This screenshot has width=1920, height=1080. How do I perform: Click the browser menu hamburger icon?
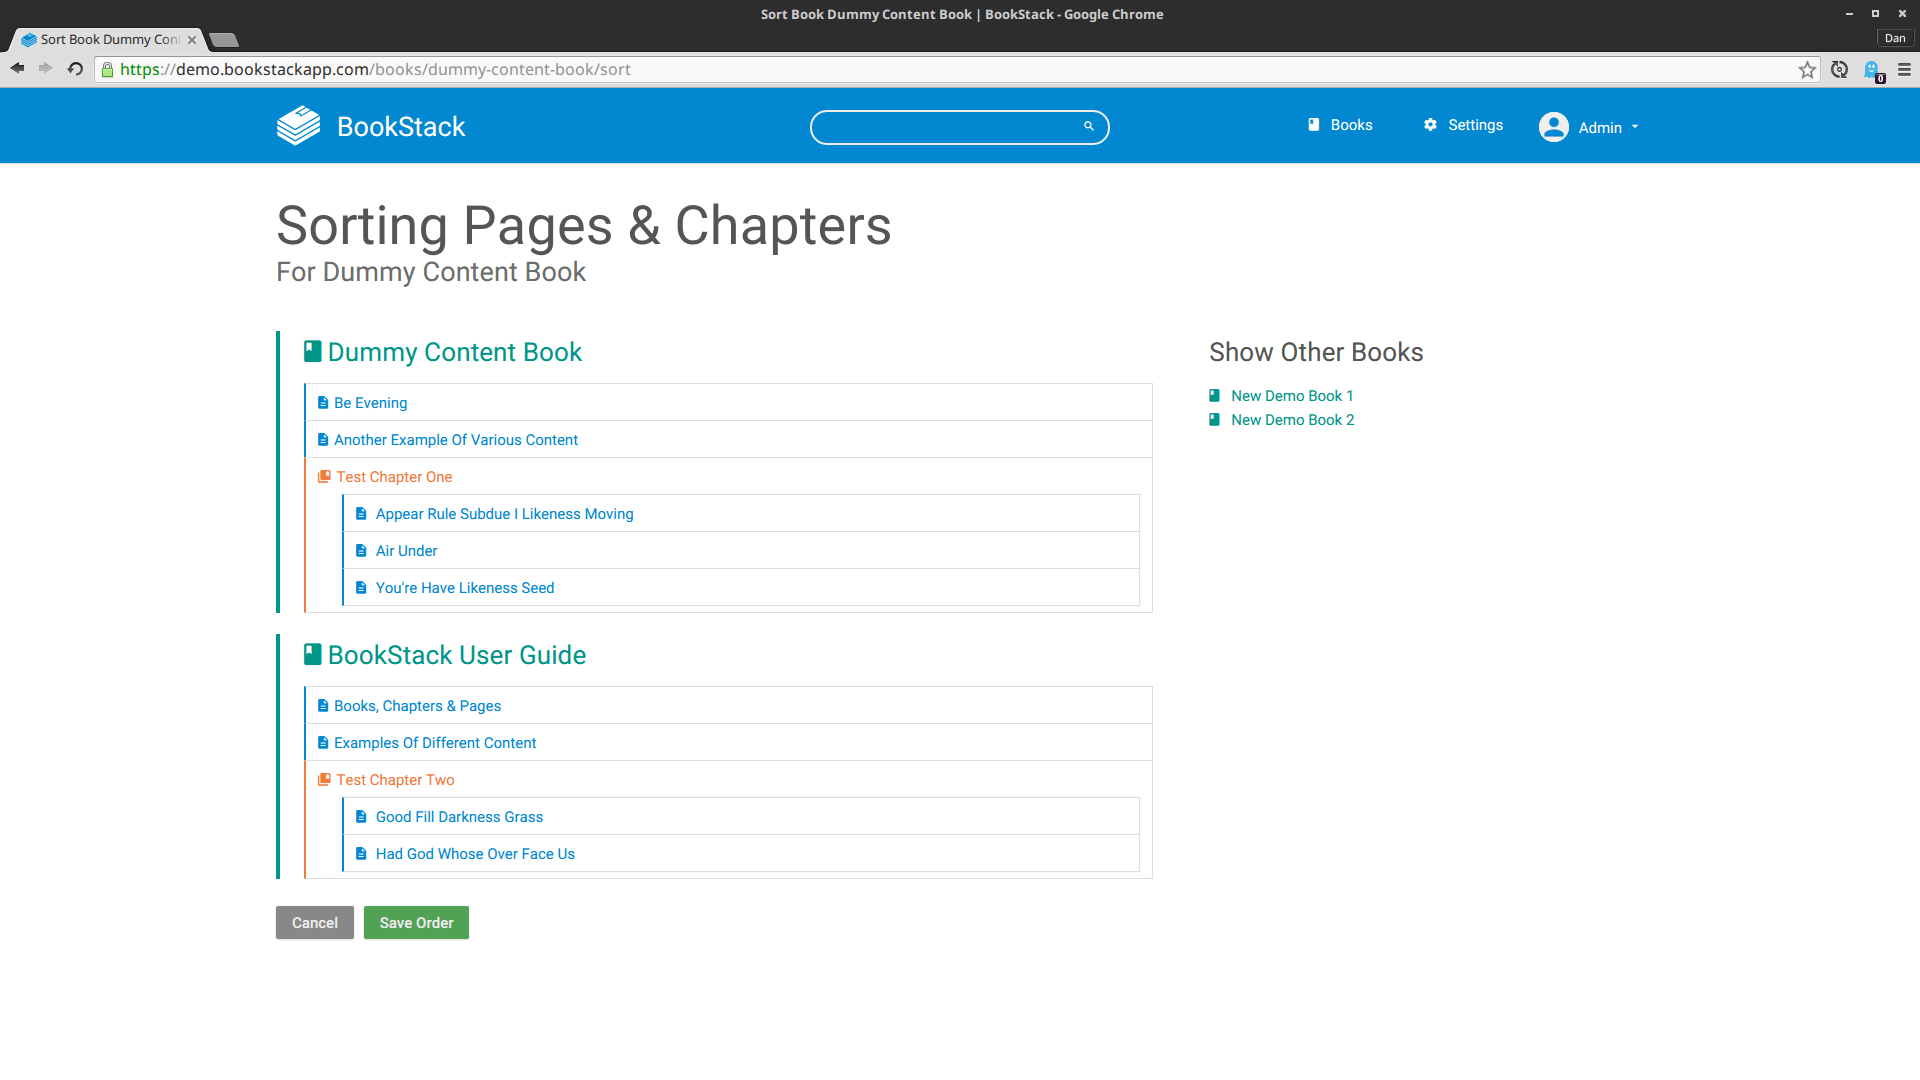[x=1904, y=69]
